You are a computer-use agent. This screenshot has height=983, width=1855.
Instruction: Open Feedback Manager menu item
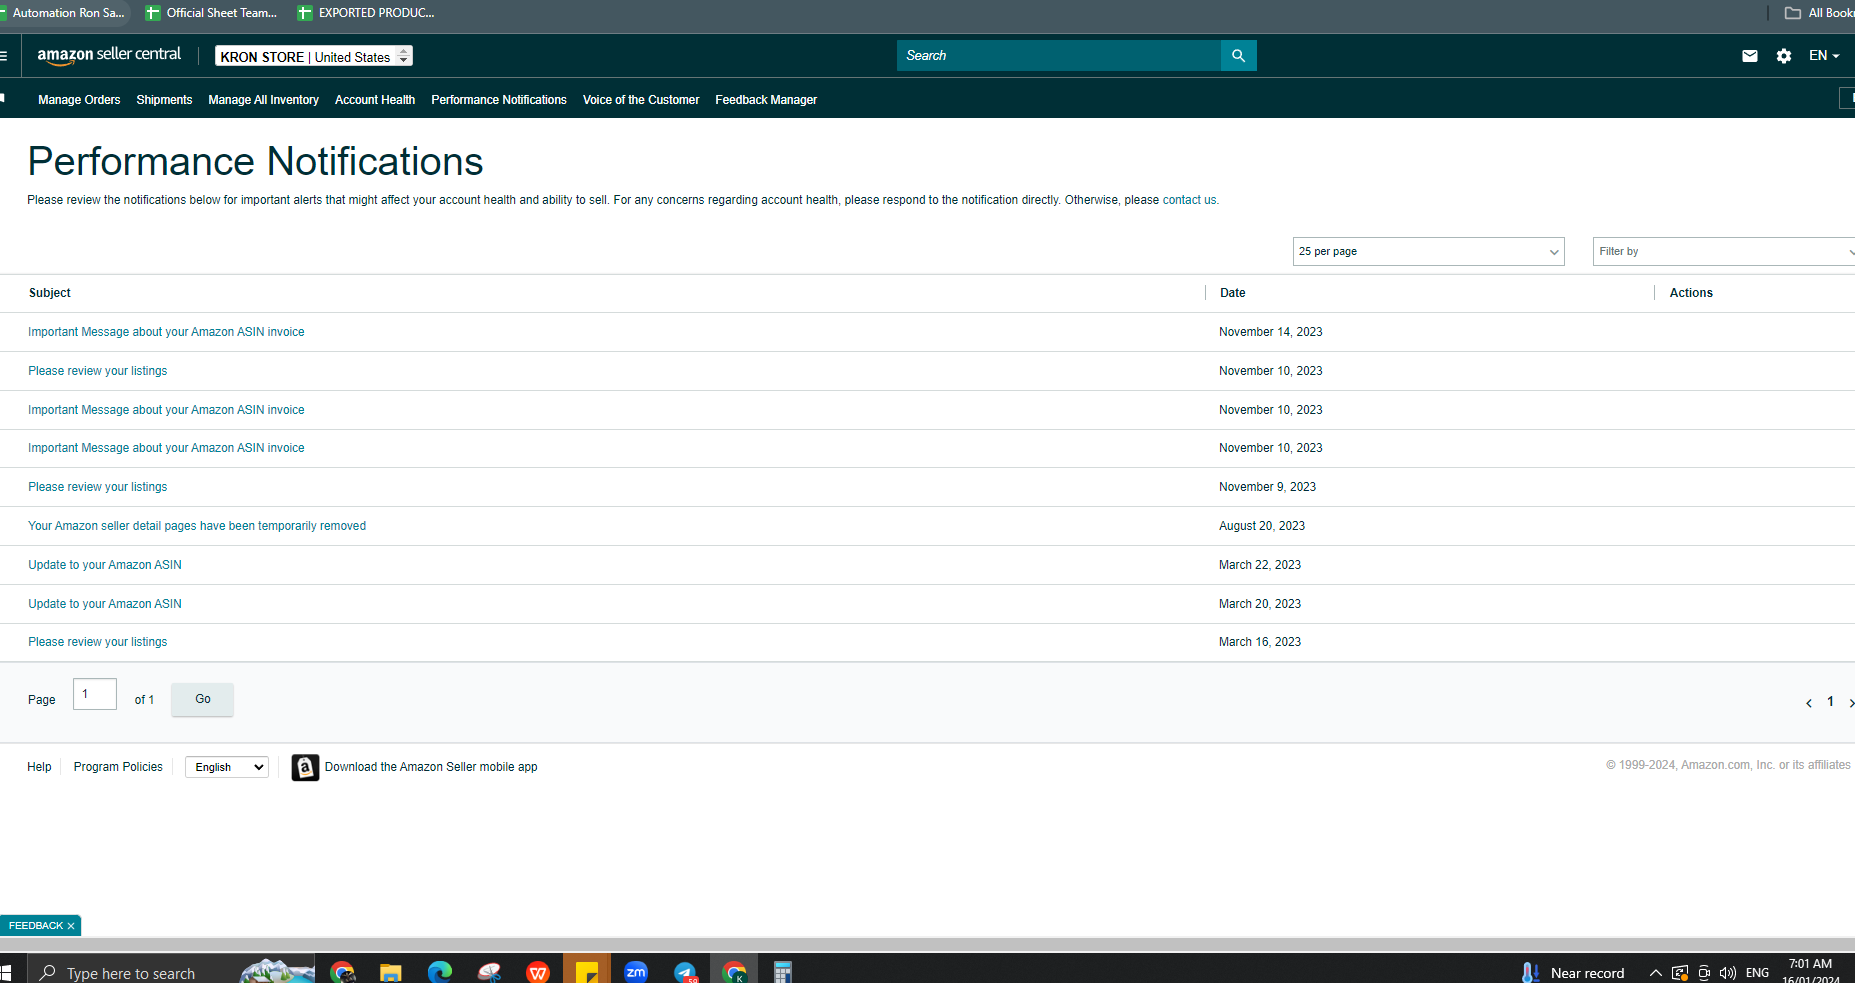coord(766,100)
